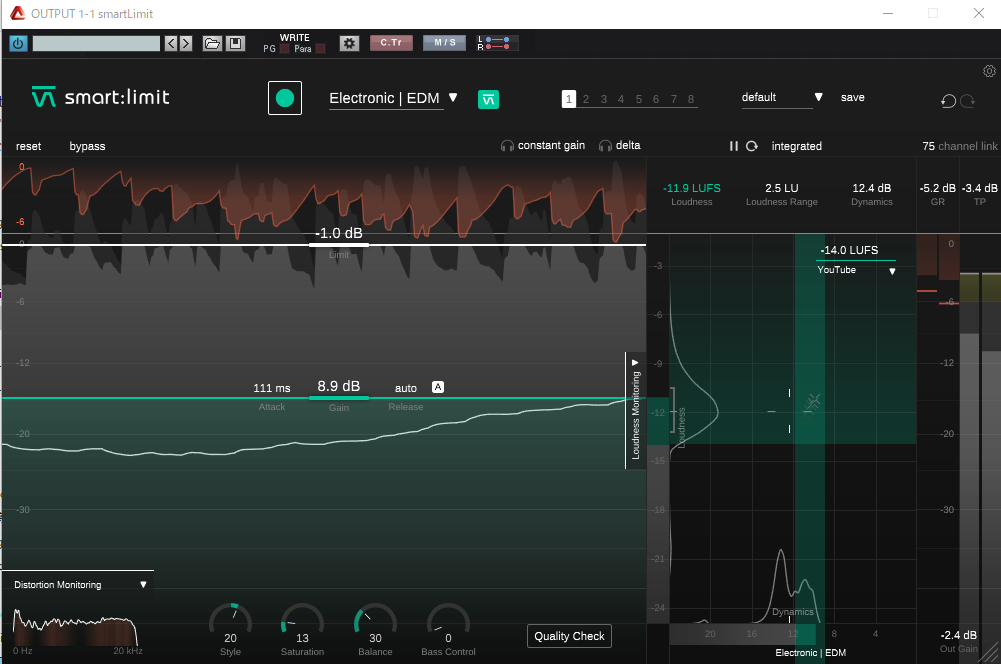Click -2.4 dB Out Gain value
The image size is (1001, 664).
click(958, 635)
